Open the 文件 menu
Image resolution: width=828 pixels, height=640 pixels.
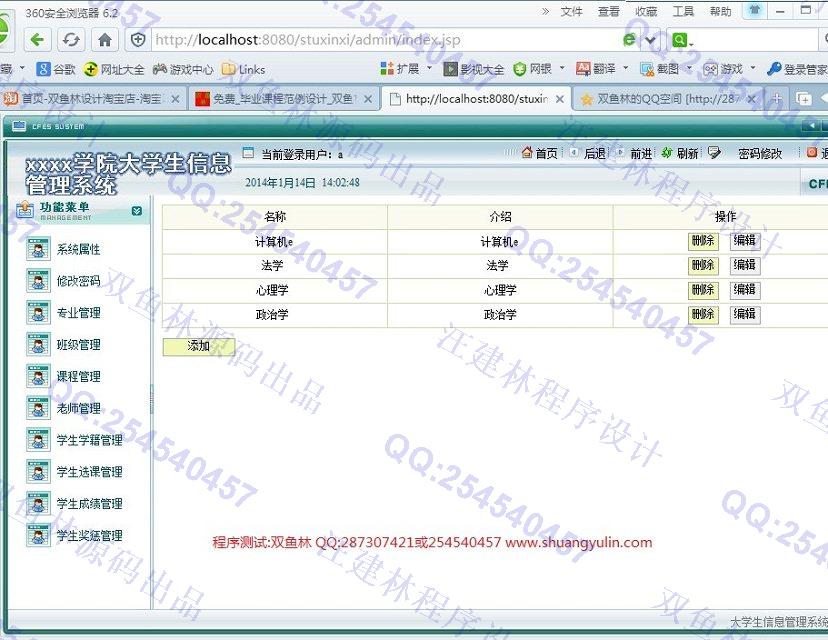pyautogui.click(x=571, y=11)
